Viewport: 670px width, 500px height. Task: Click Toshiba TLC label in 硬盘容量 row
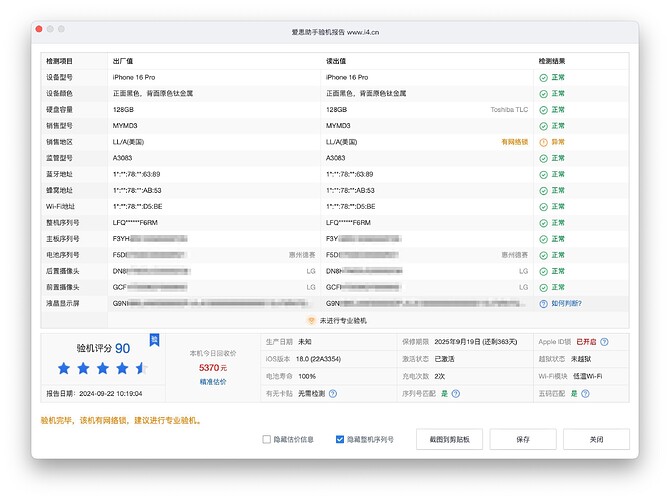(x=509, y=110)
